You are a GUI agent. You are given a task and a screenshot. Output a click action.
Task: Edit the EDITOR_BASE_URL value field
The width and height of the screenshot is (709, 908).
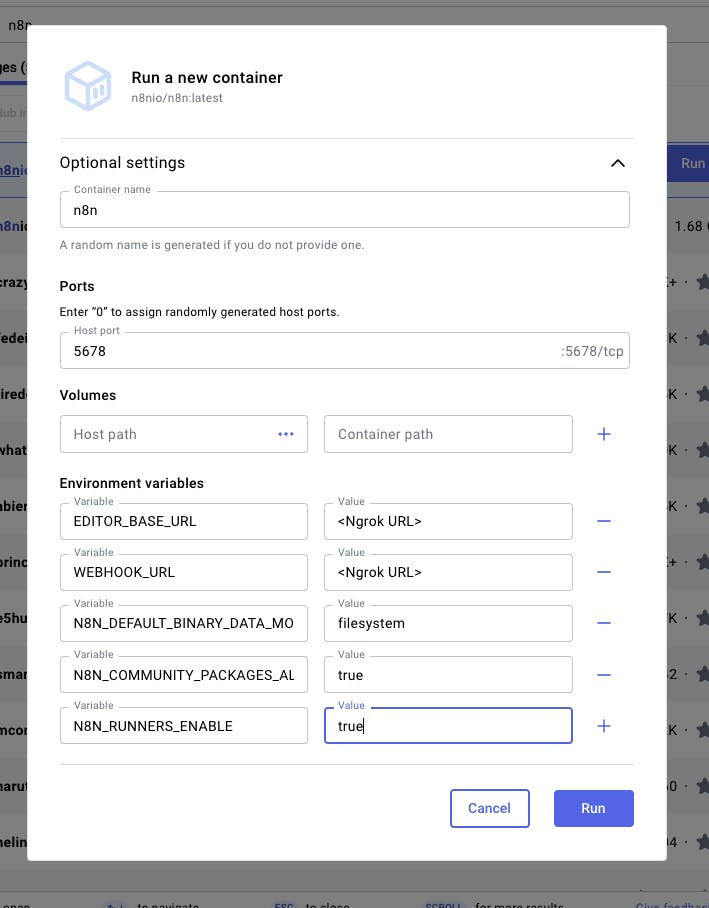(x=448, y=521)
